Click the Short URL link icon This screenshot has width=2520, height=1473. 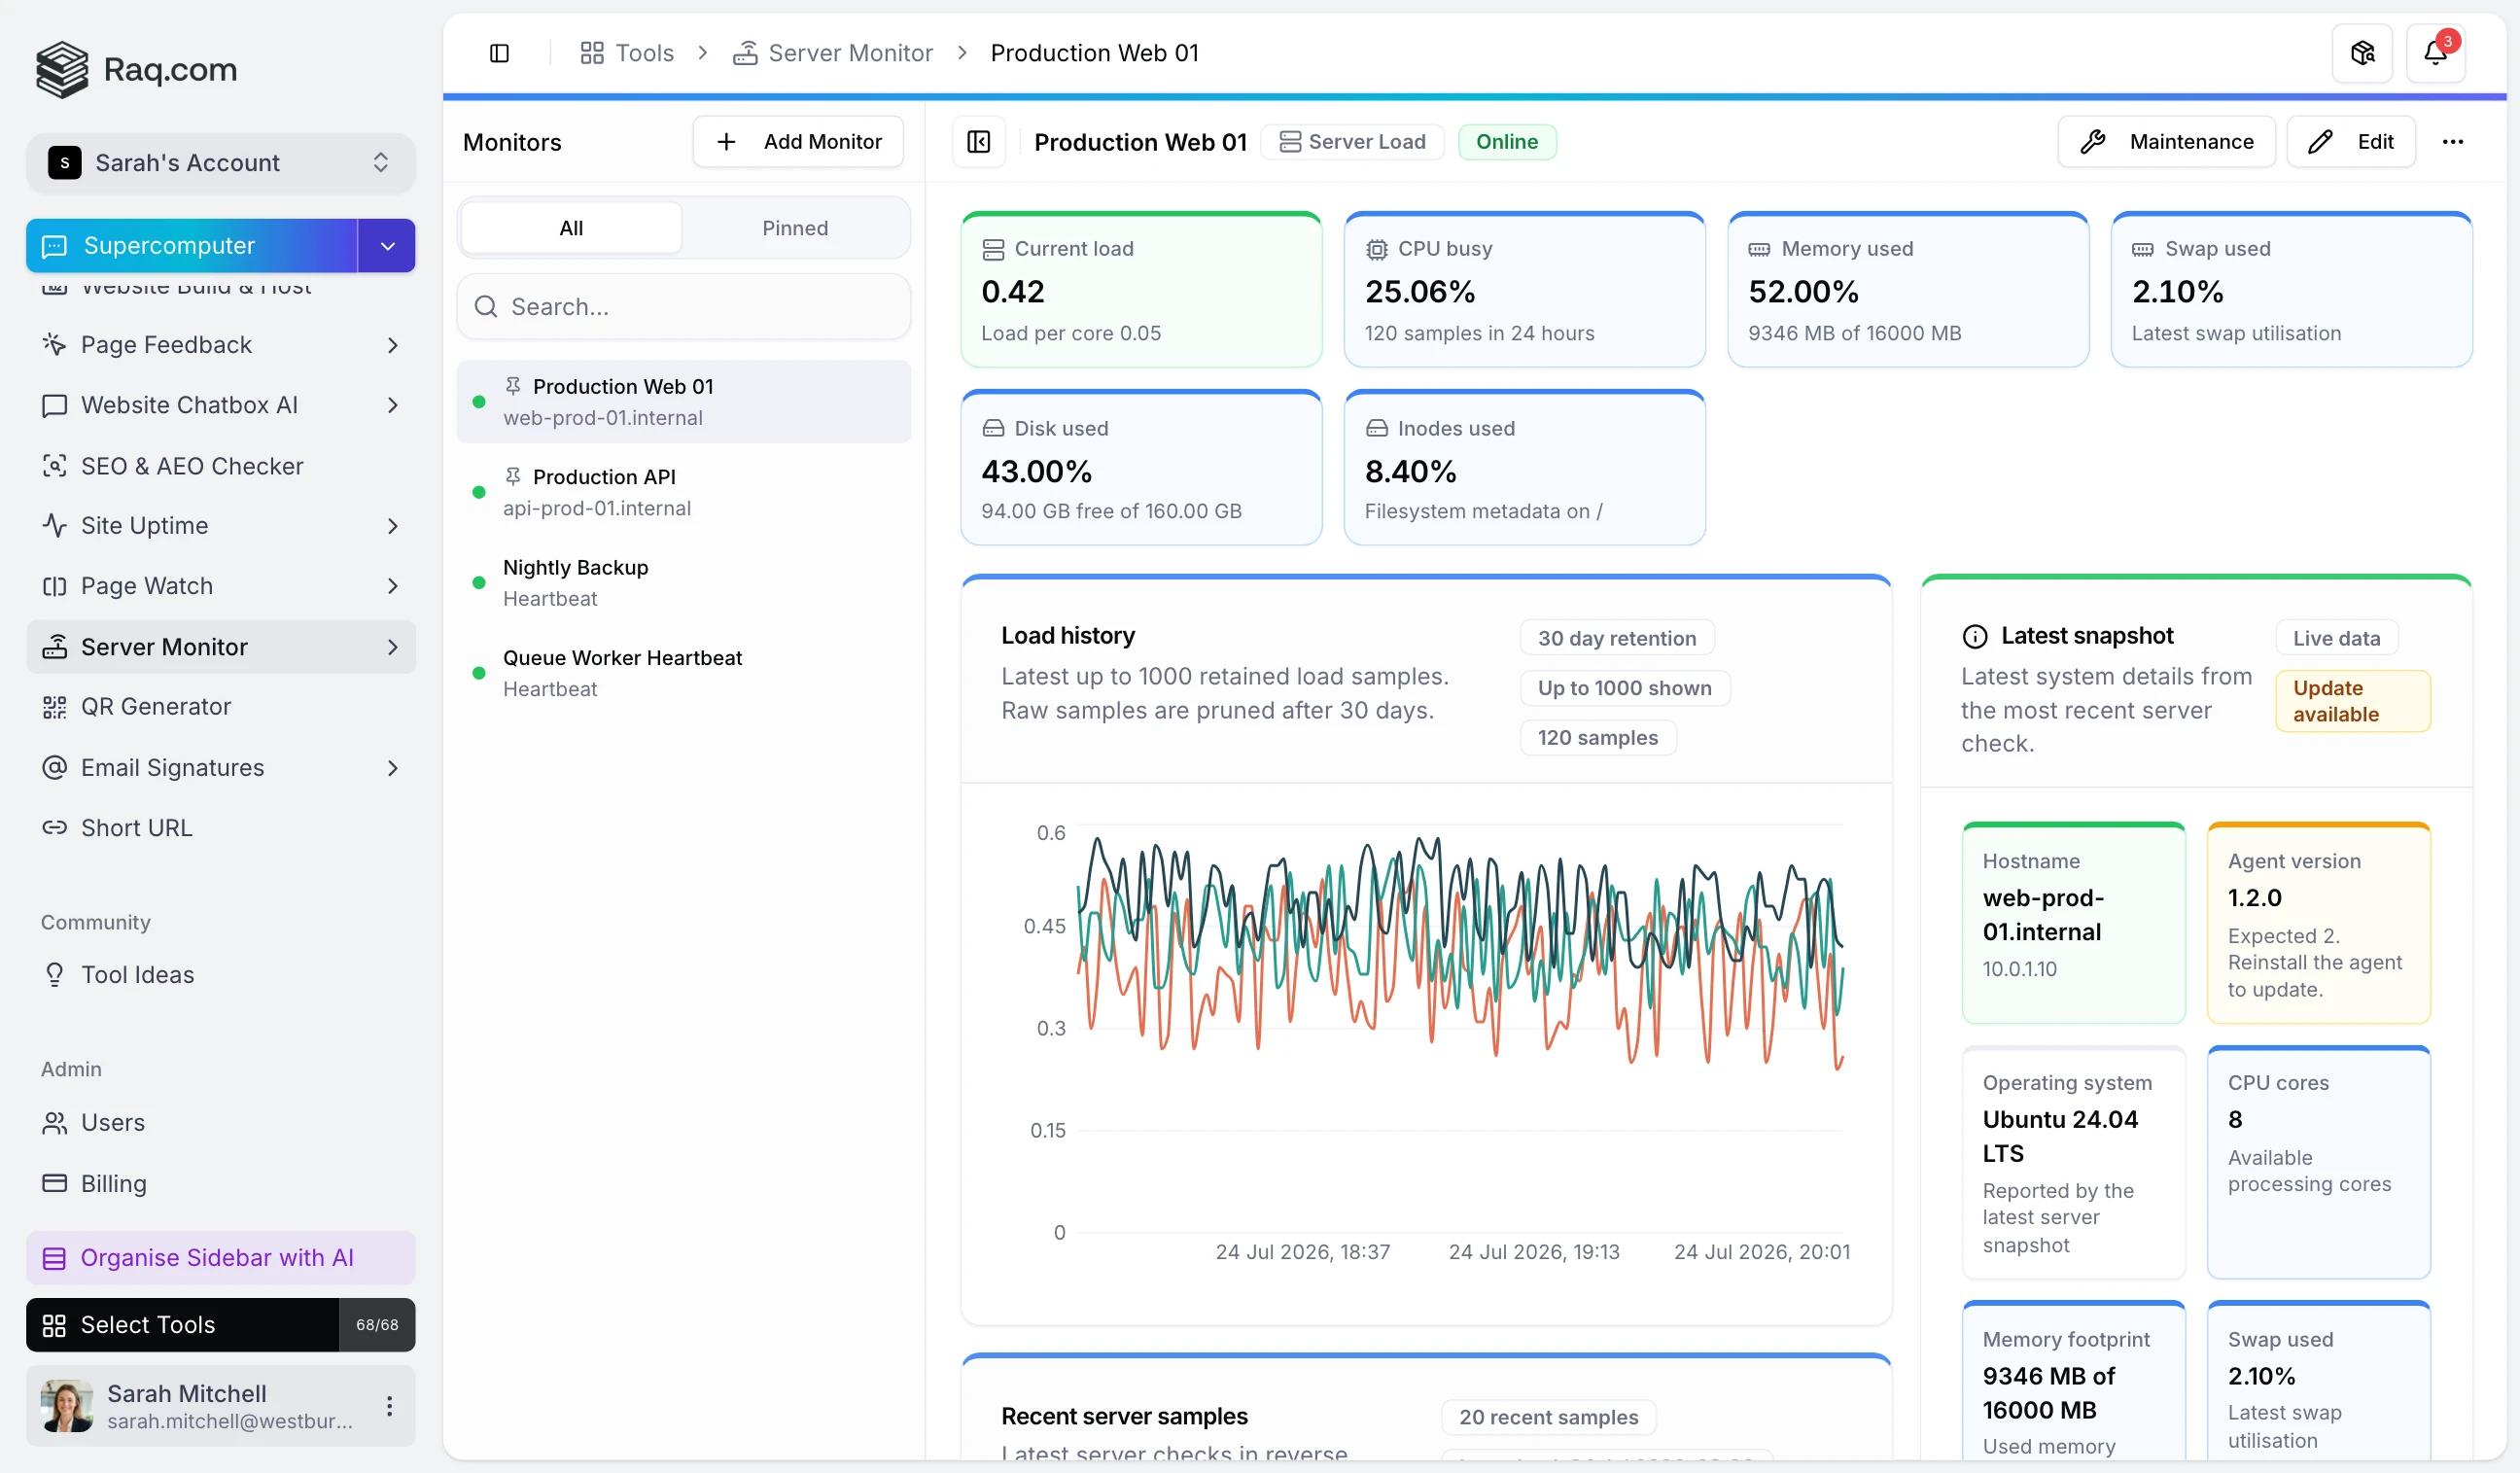(54, 828)
